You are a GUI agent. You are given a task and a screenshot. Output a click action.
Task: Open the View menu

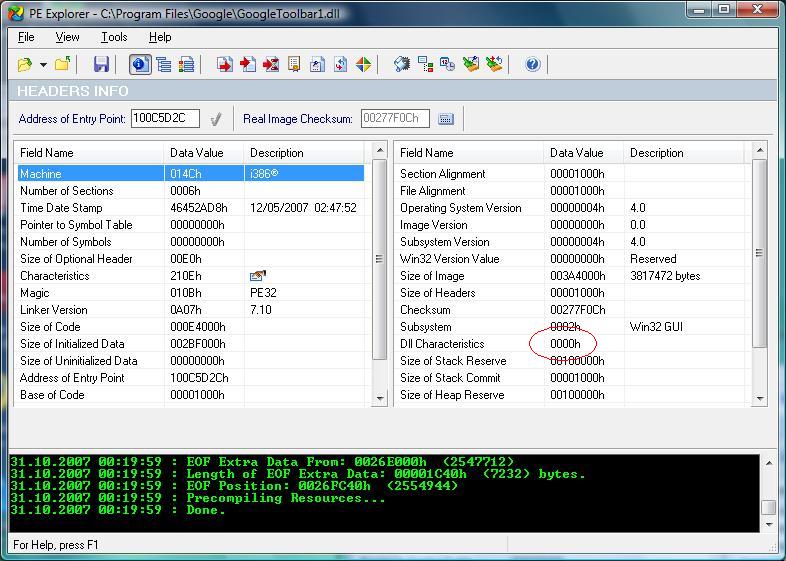tap(67, 37)
